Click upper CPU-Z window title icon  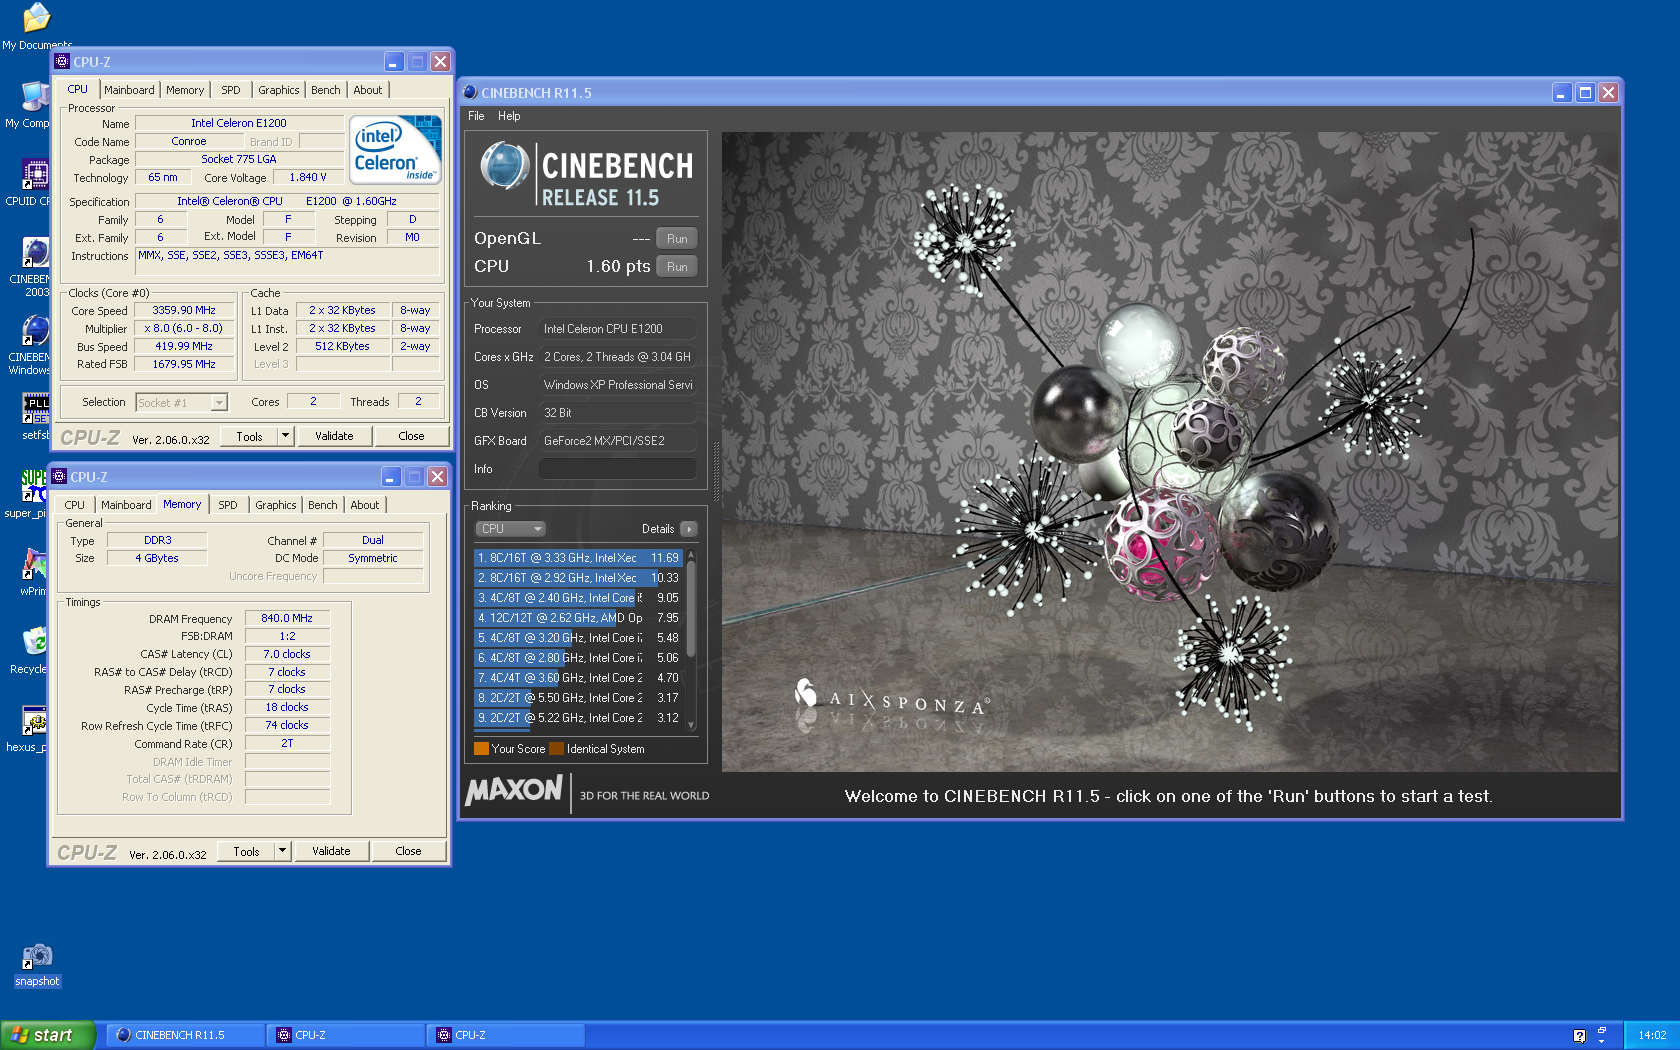tap(62, 61)
